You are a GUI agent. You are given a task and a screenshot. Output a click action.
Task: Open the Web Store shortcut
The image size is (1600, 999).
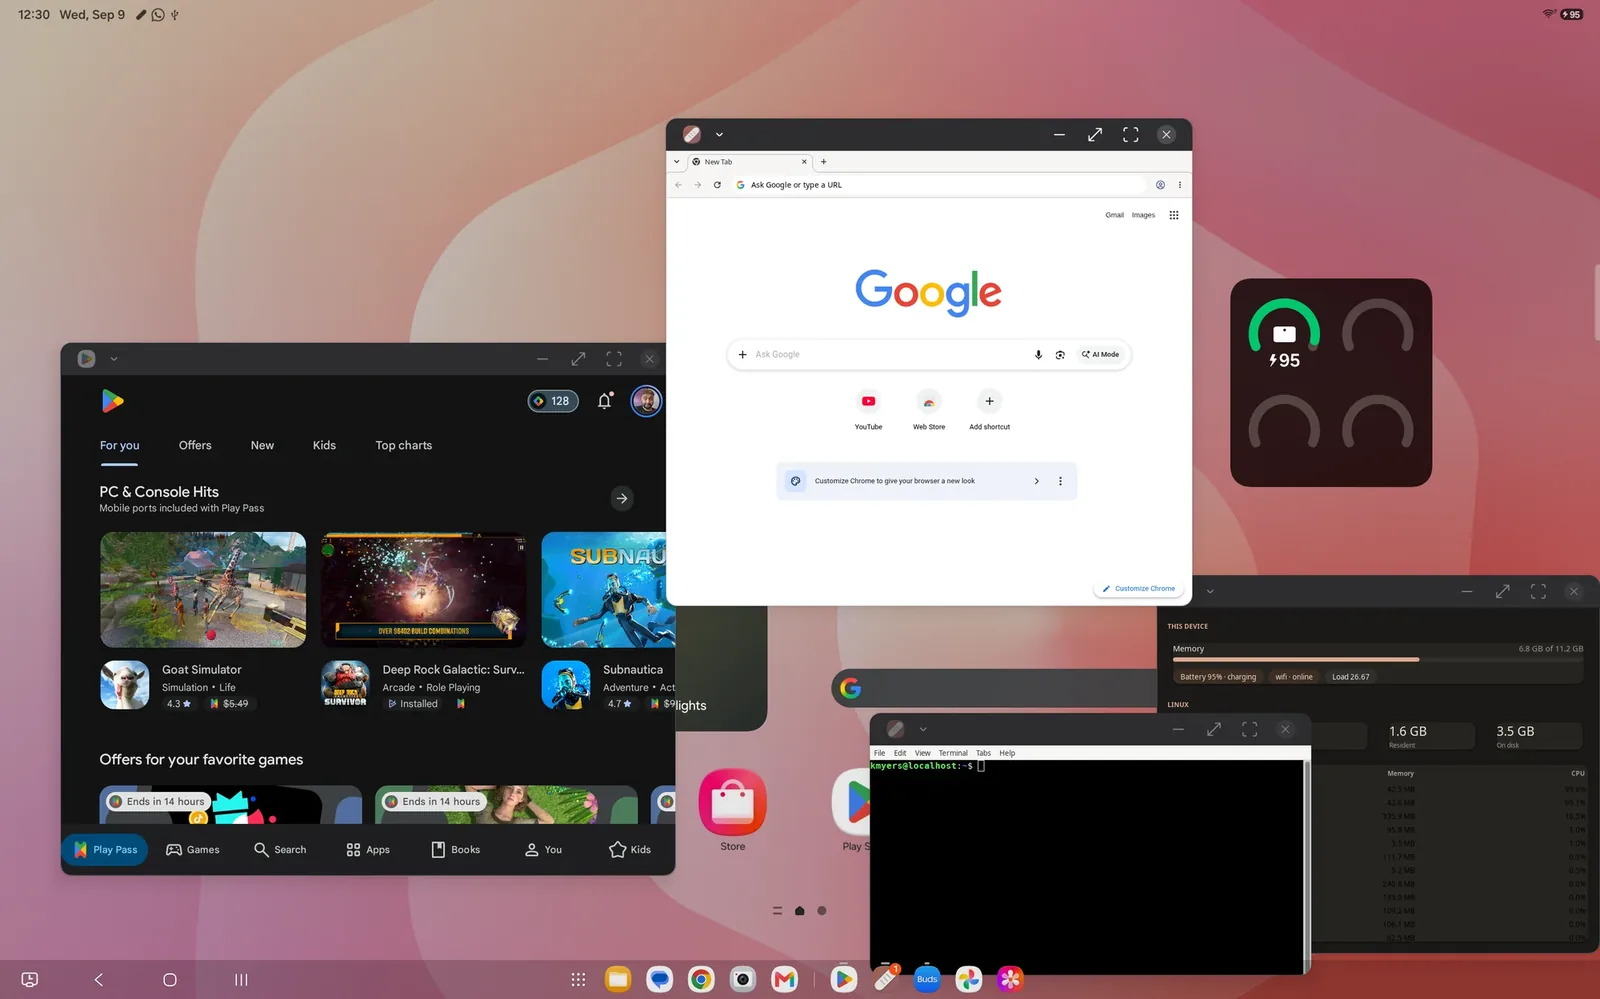pos(929,409)
